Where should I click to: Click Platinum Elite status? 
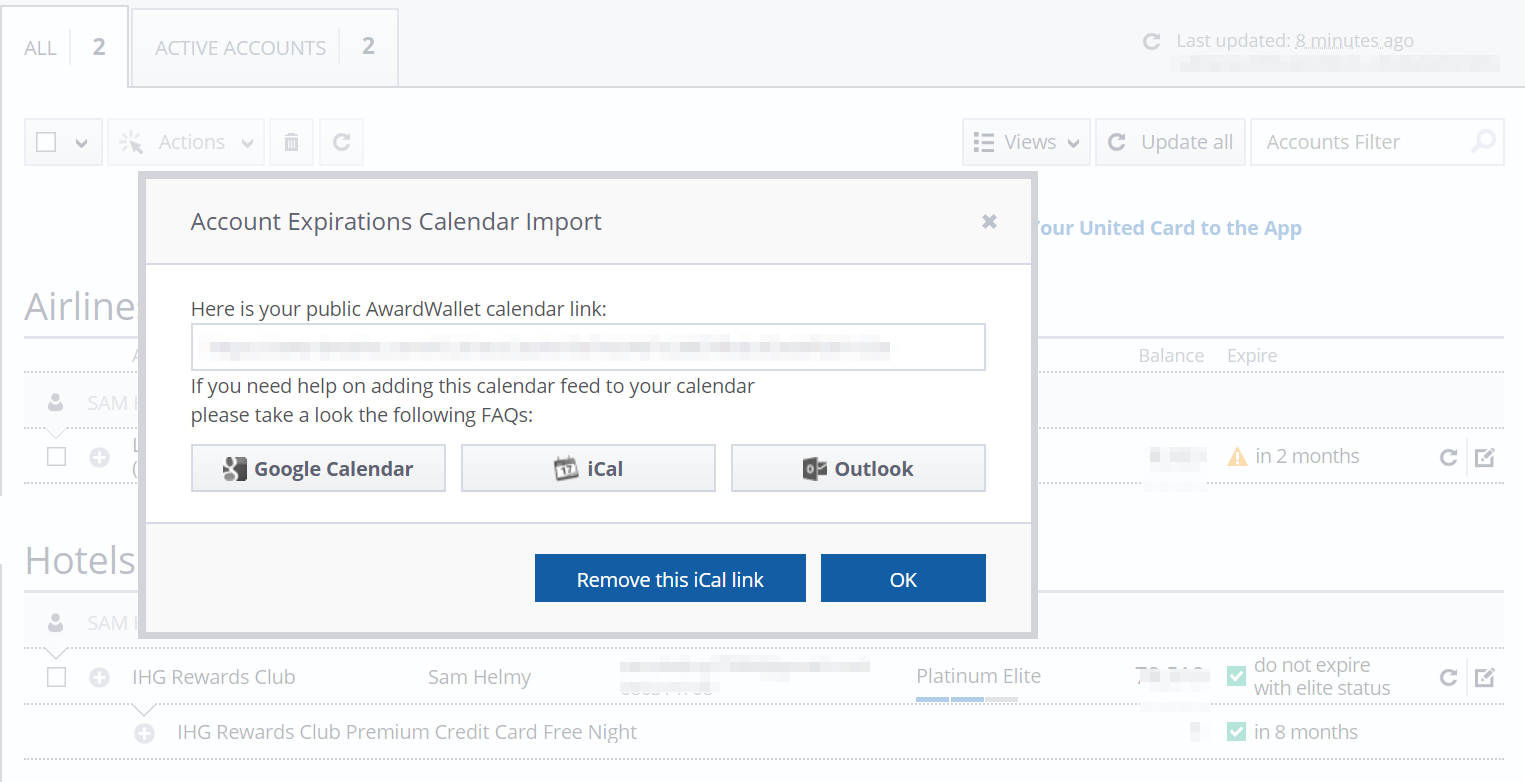point(978,676)
